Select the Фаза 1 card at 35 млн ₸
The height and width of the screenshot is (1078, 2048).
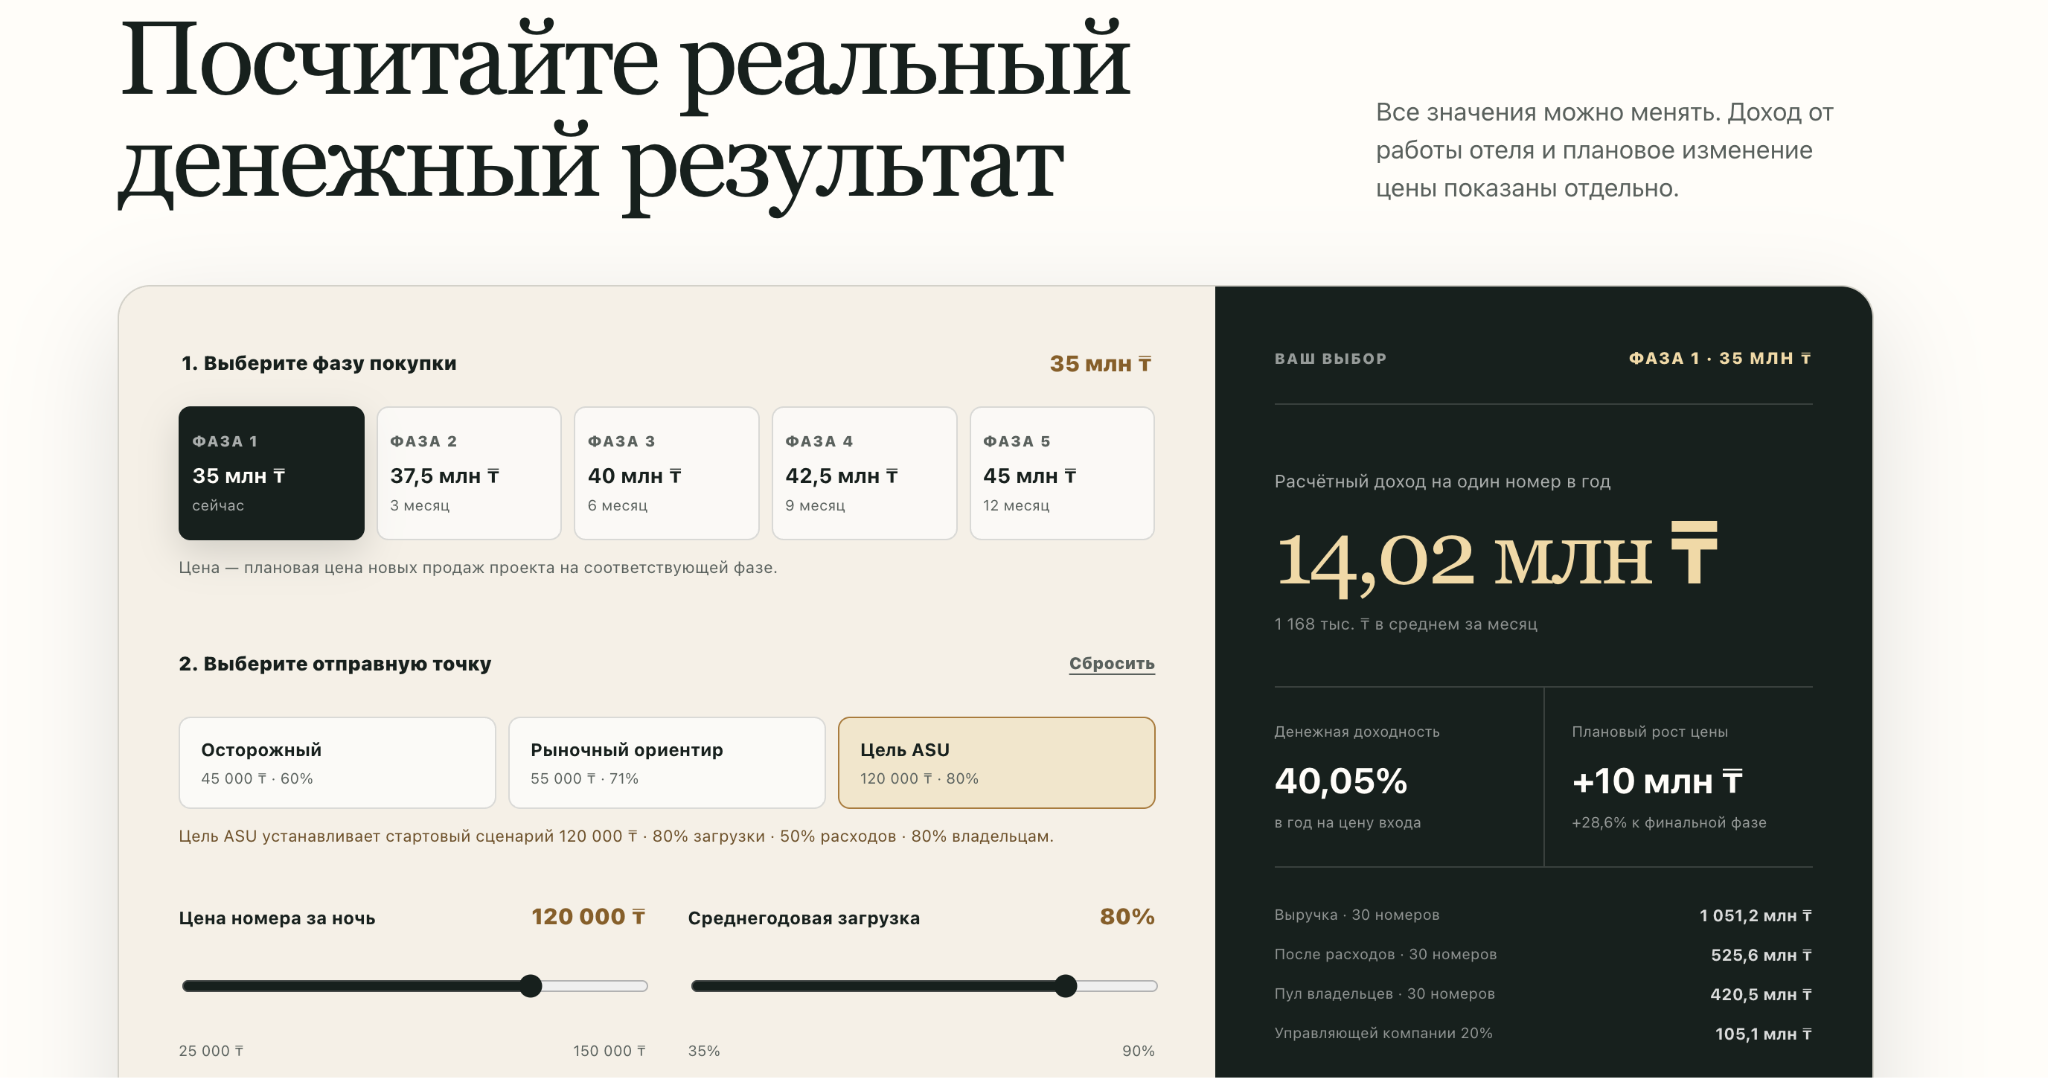coord(271,473)
